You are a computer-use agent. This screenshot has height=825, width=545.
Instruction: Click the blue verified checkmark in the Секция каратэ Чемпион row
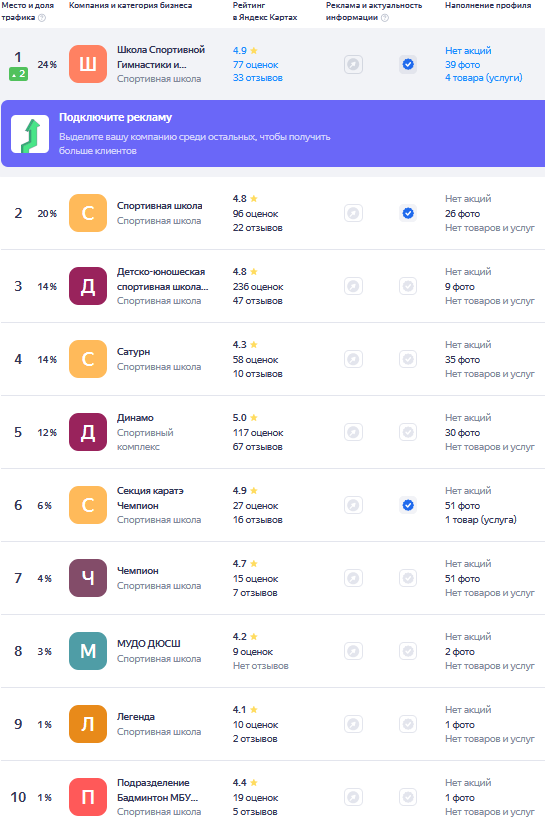408,505
